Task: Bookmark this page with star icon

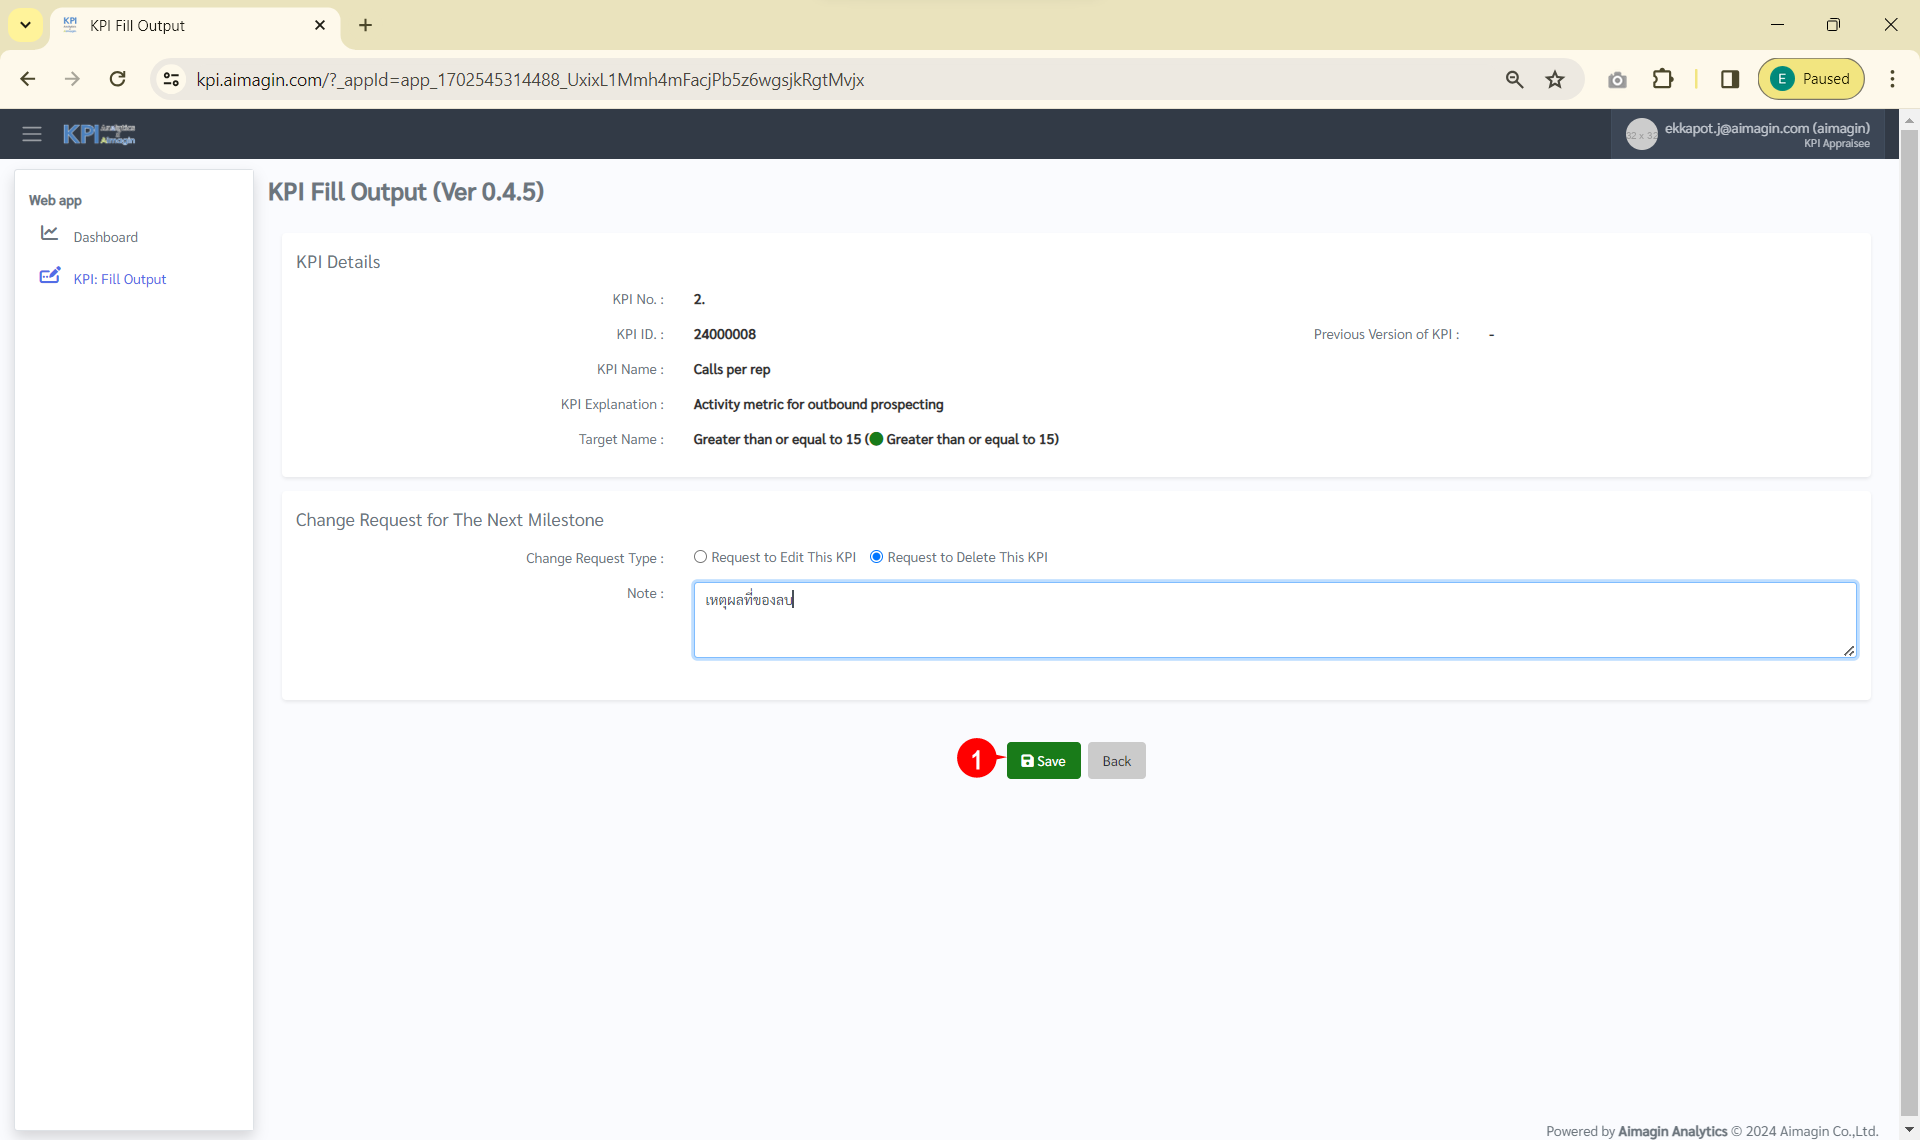Action: (1555, 80)
